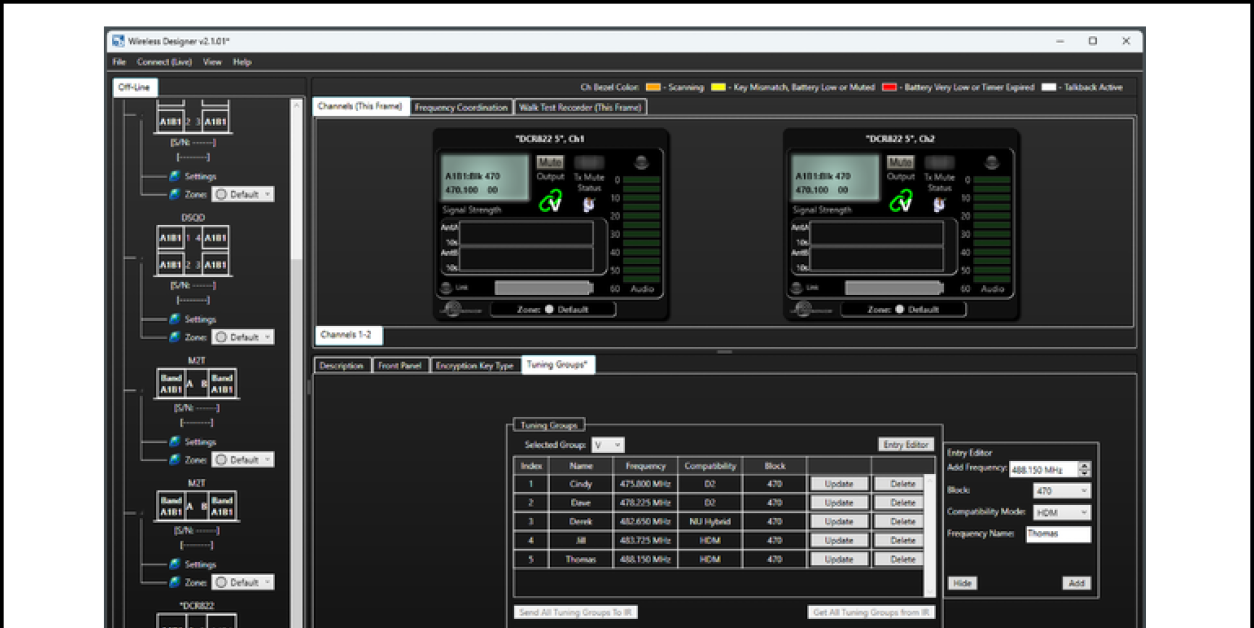Viewport: 1254px width, 628px height.
Task: Click the Link indicator on Ch1 panel
Action: click(446, 287)
